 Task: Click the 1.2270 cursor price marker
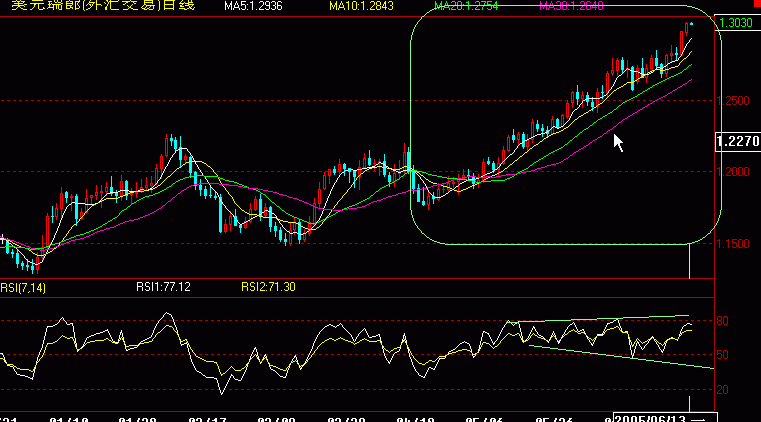click(x=738, y=141)
